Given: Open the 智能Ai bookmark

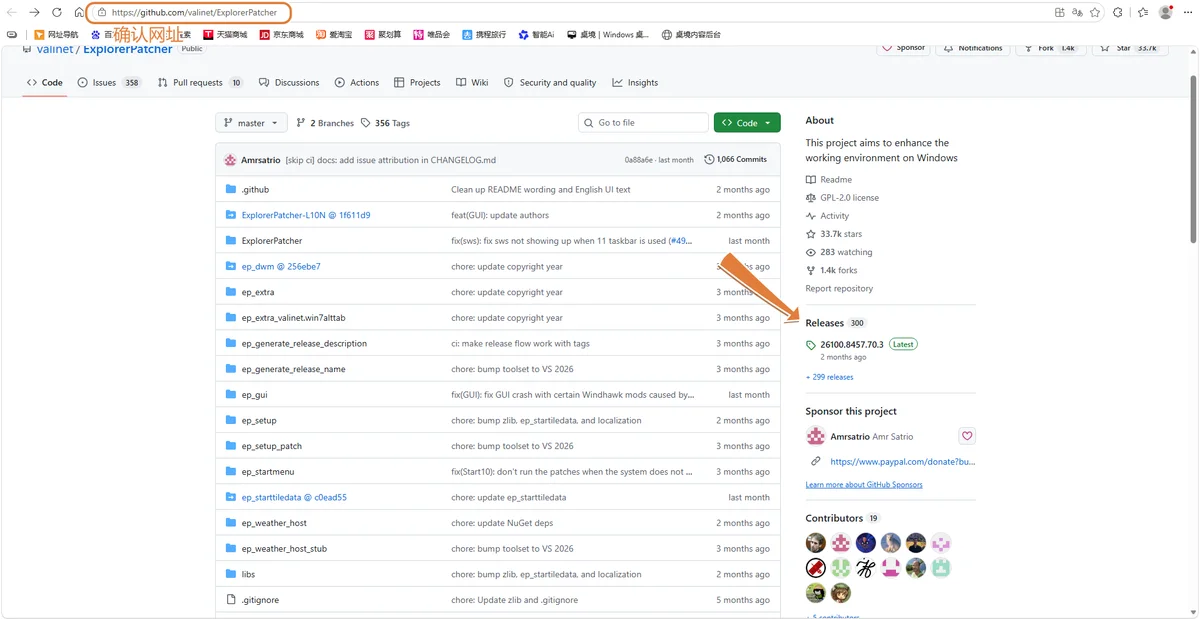Looking at the screenshot, I should [536, 34].
